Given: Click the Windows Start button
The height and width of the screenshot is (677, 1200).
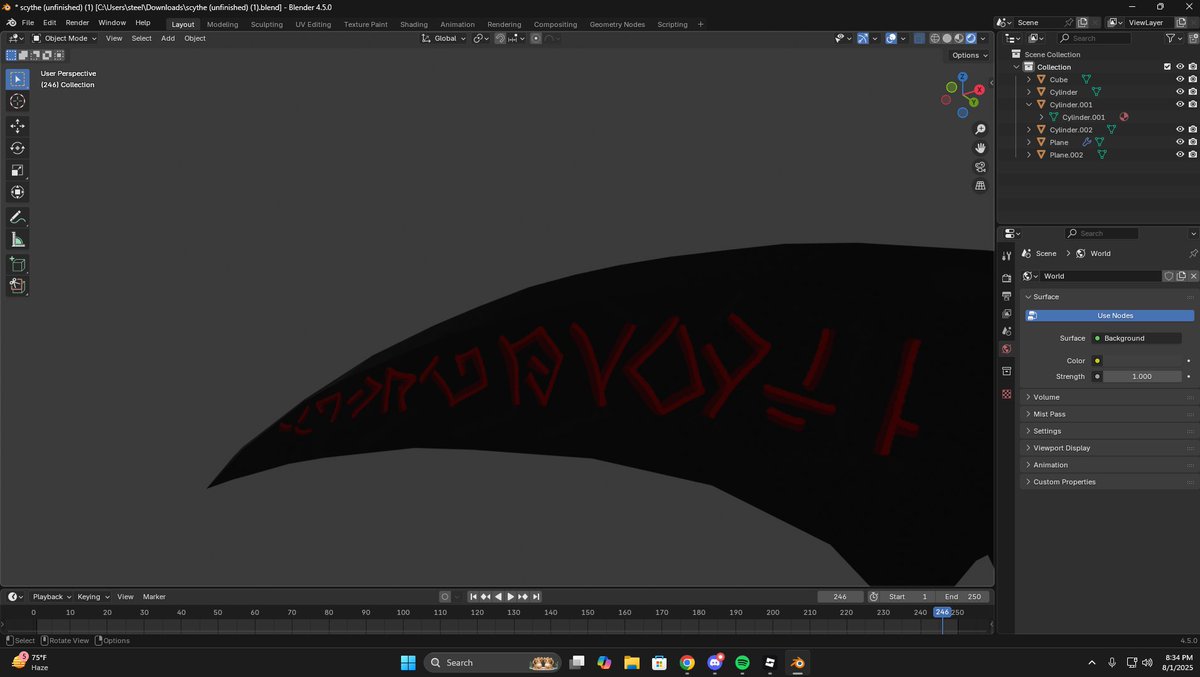Looking at the screenshot, I should pyautogui.click(x=408, y=662).
